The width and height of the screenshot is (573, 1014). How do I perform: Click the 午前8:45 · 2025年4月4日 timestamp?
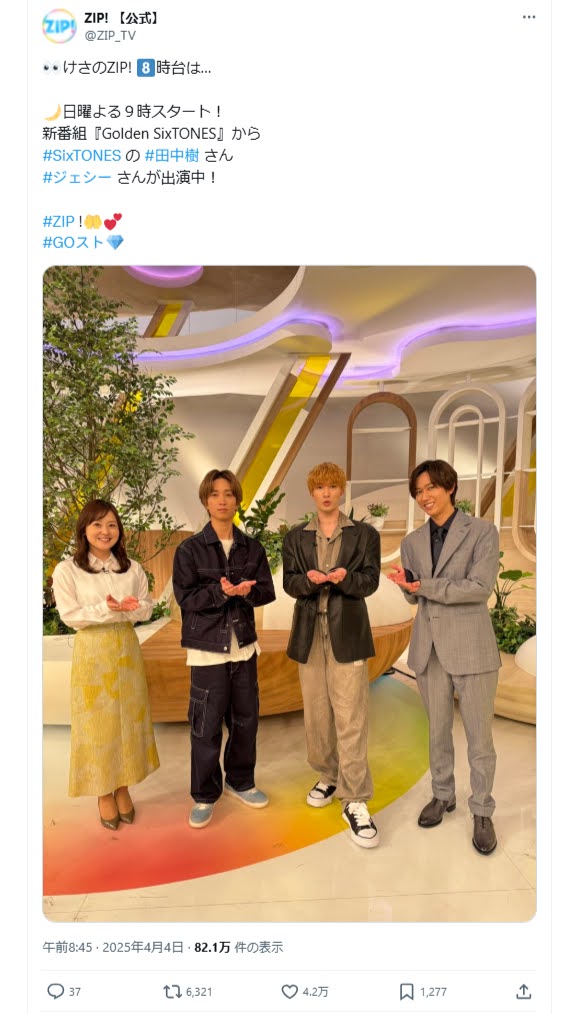pos(113,947)
